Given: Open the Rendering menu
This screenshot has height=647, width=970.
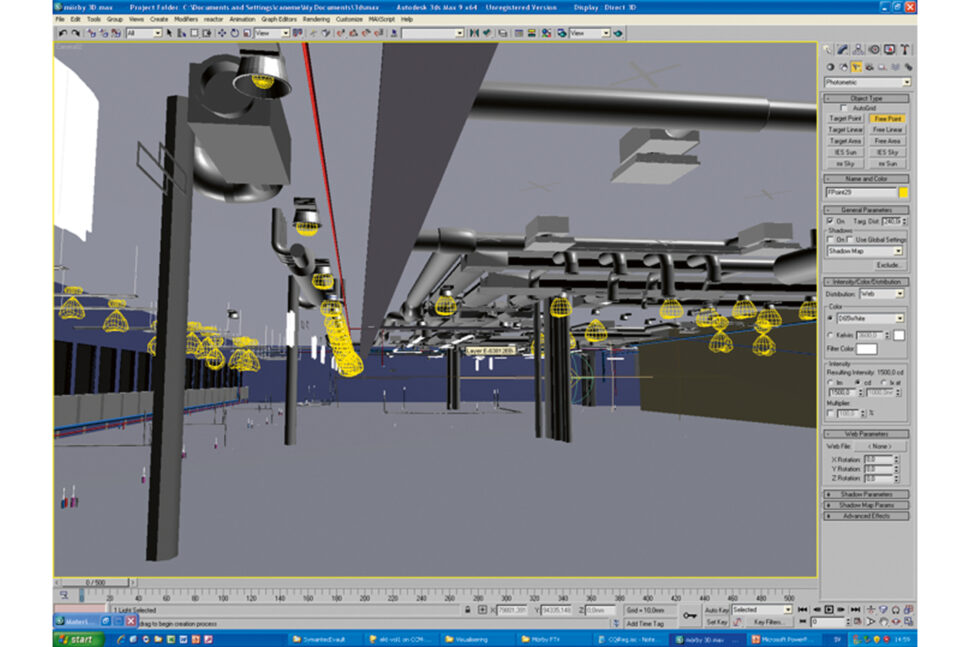Looking at the screenshot, I should (x=316, y=19).
